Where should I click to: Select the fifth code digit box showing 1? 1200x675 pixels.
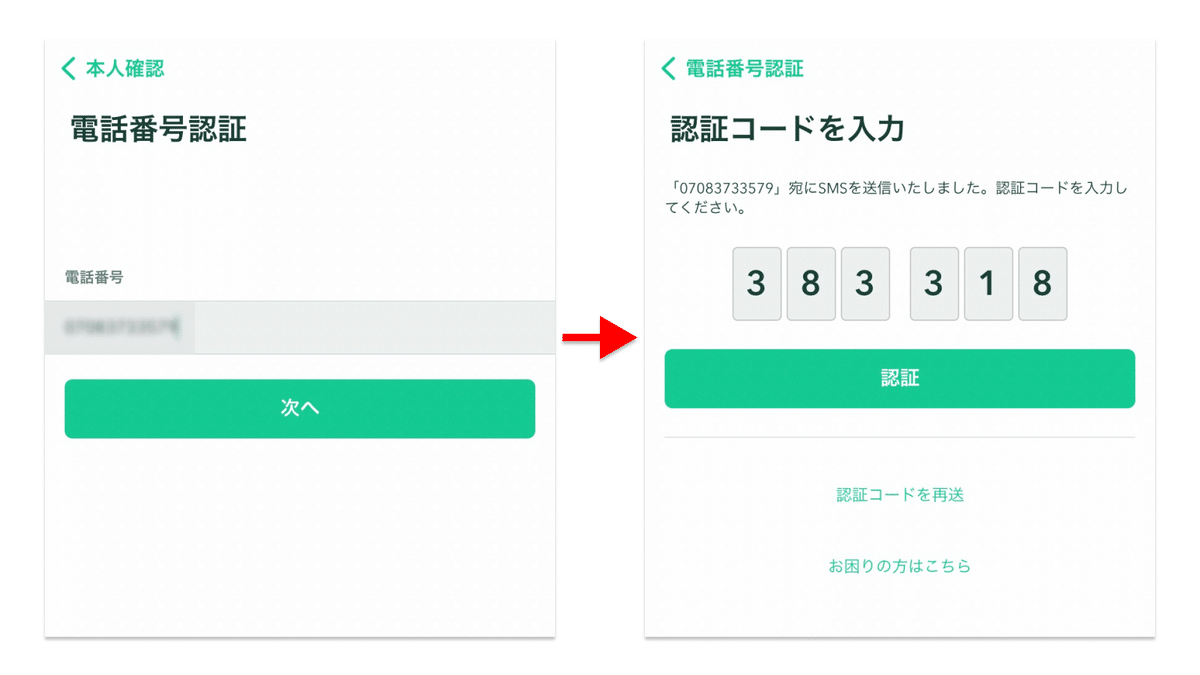pos(988,283)
